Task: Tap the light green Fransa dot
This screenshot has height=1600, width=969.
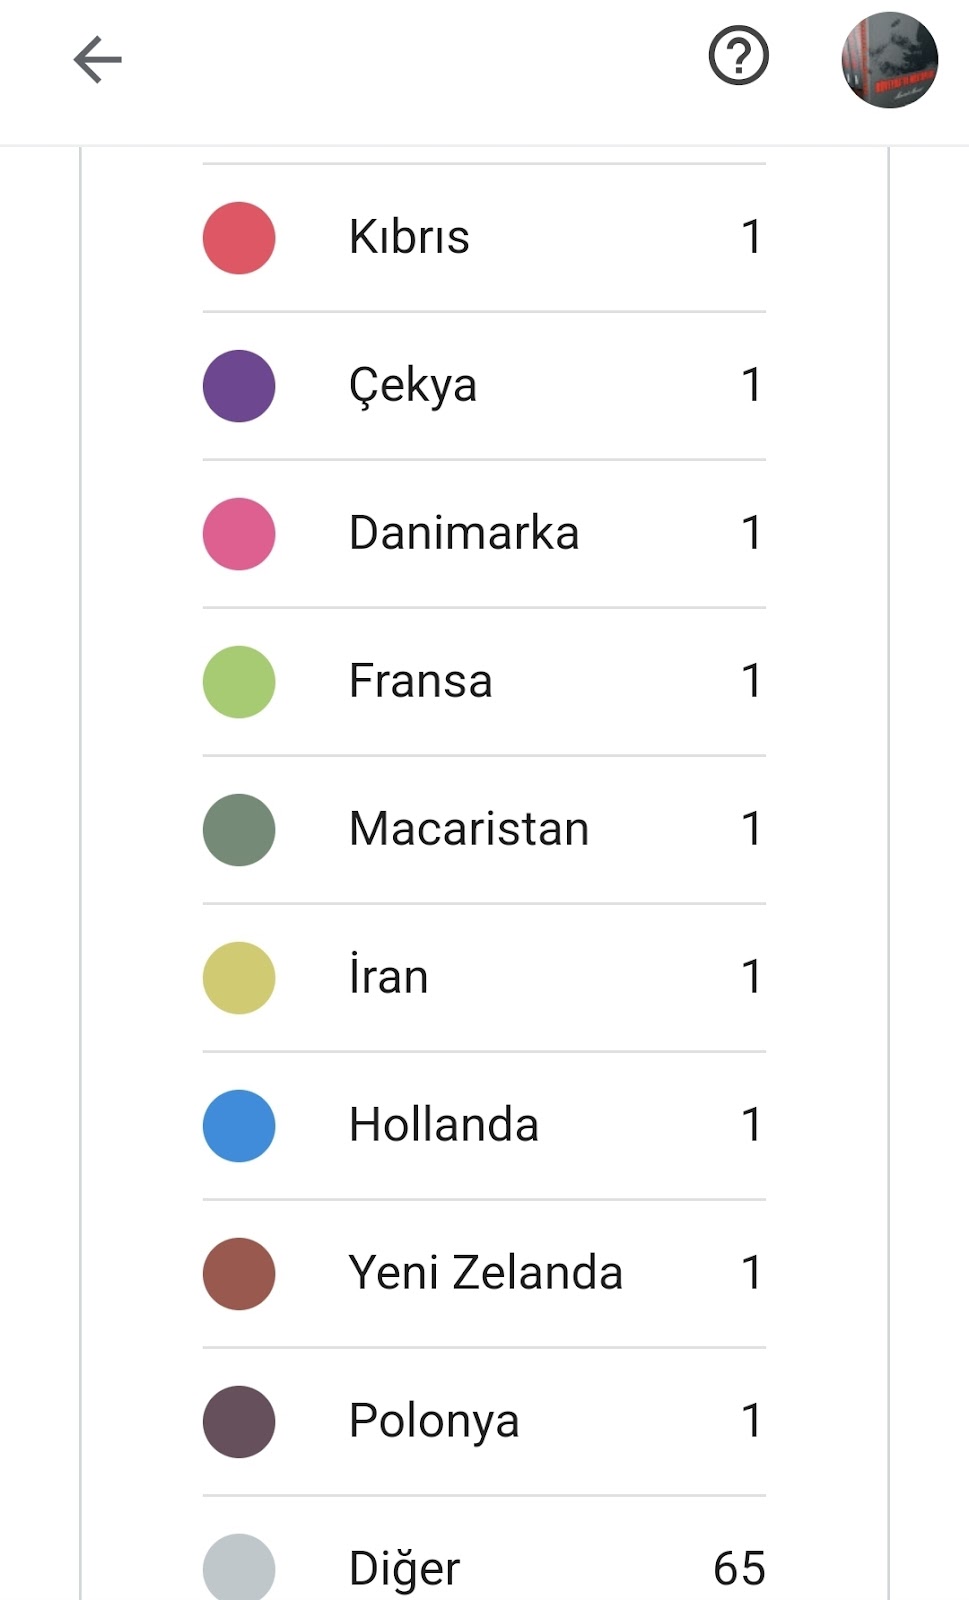Action: point(239,682)
